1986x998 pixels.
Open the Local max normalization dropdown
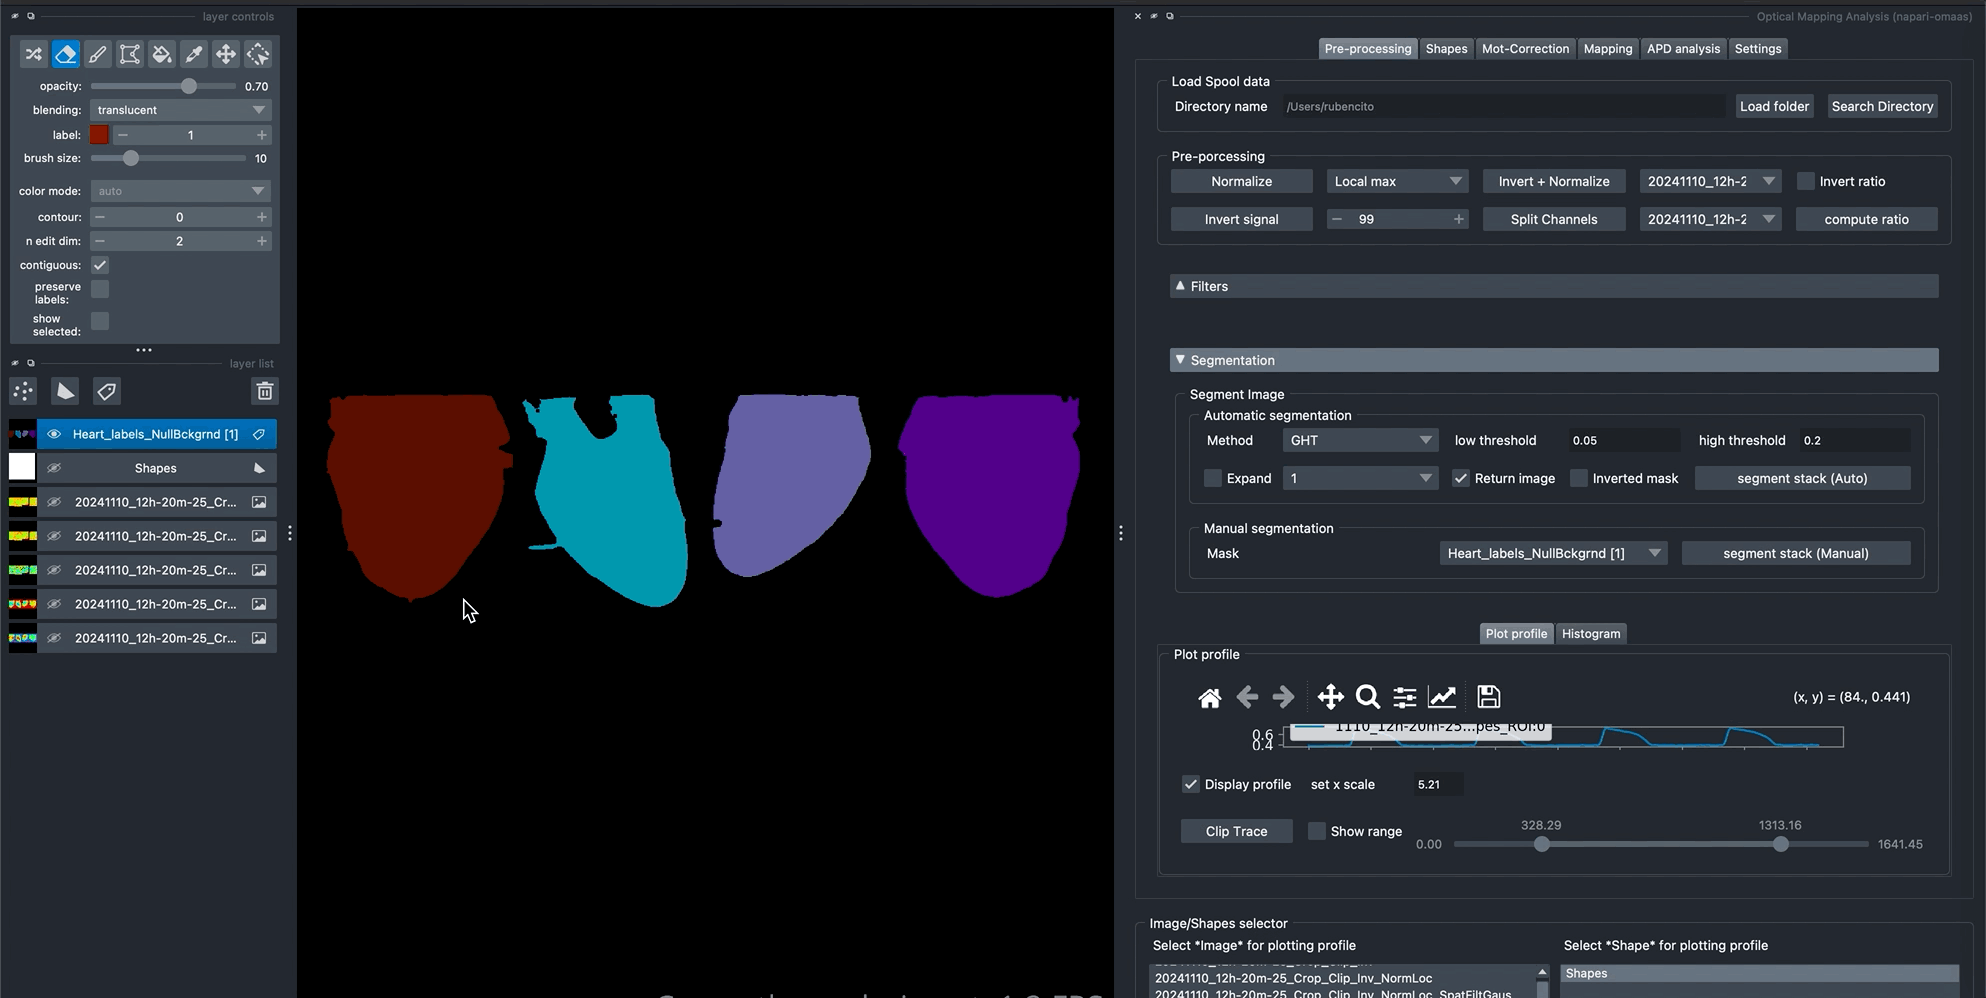point(1397,181)
